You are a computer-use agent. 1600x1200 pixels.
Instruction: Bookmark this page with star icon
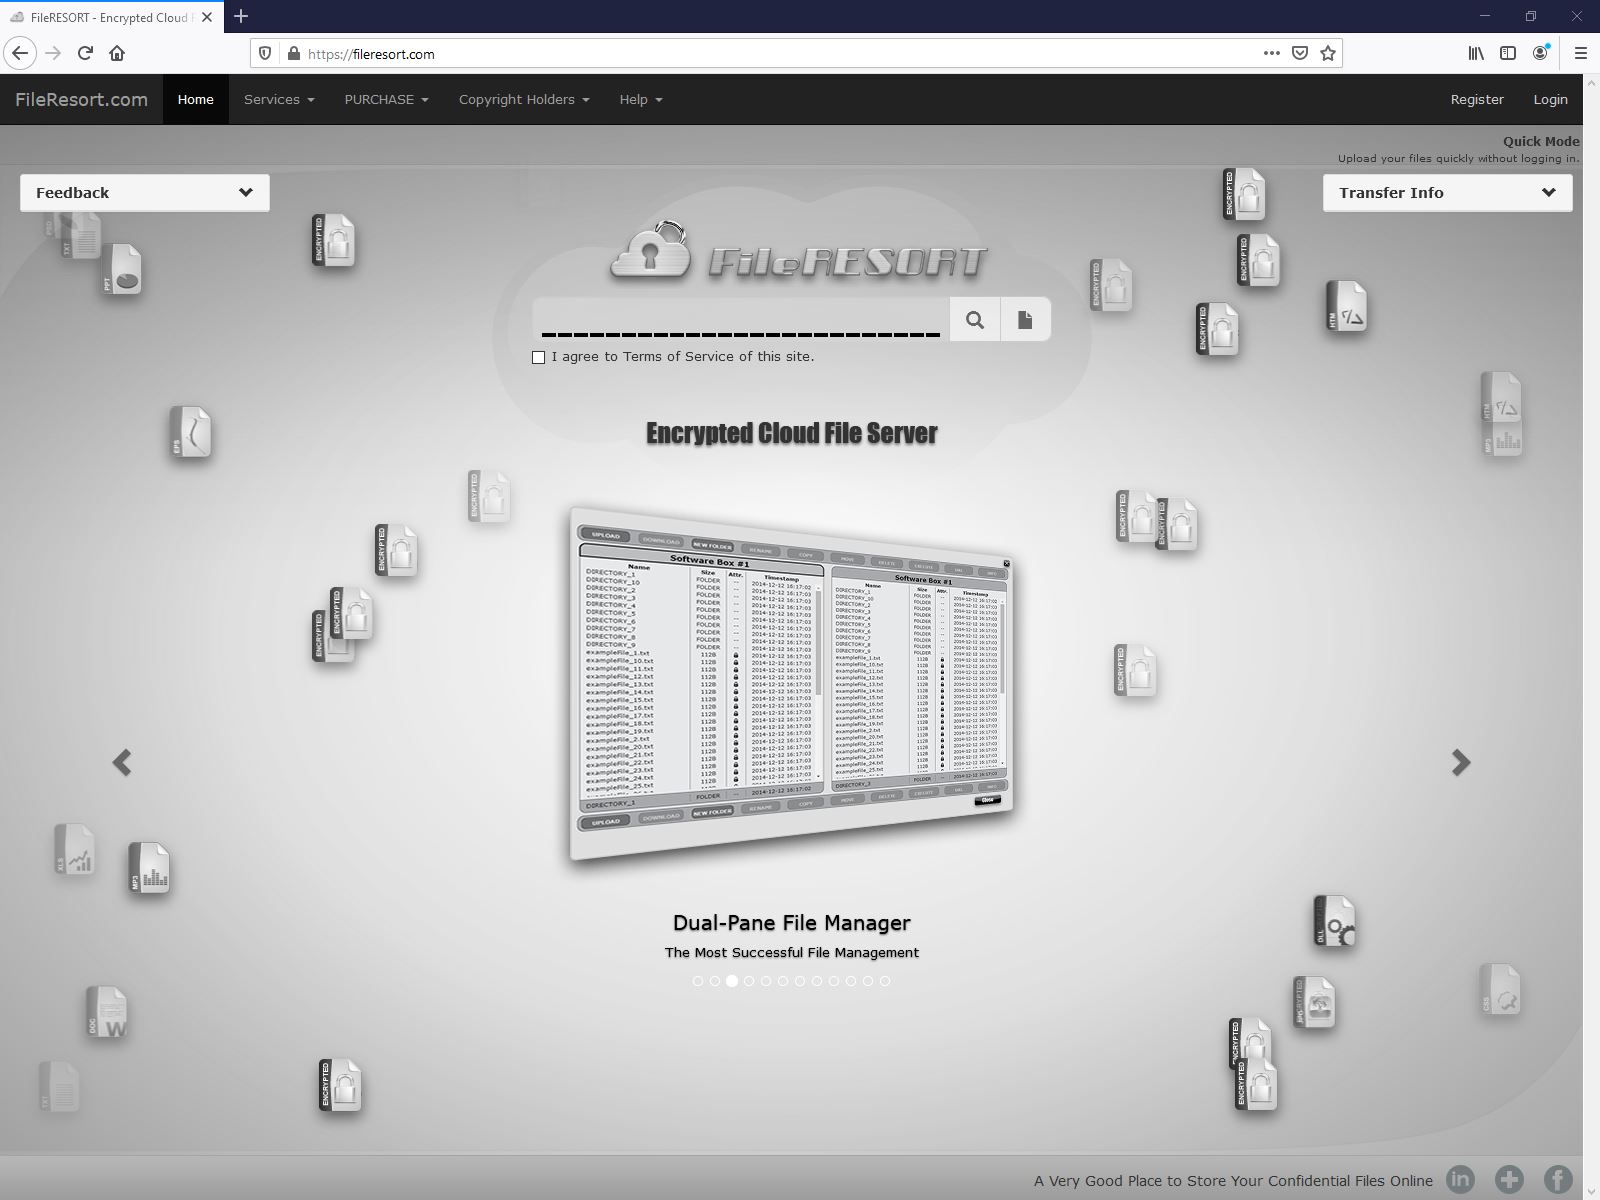[x=1328, y=53]
